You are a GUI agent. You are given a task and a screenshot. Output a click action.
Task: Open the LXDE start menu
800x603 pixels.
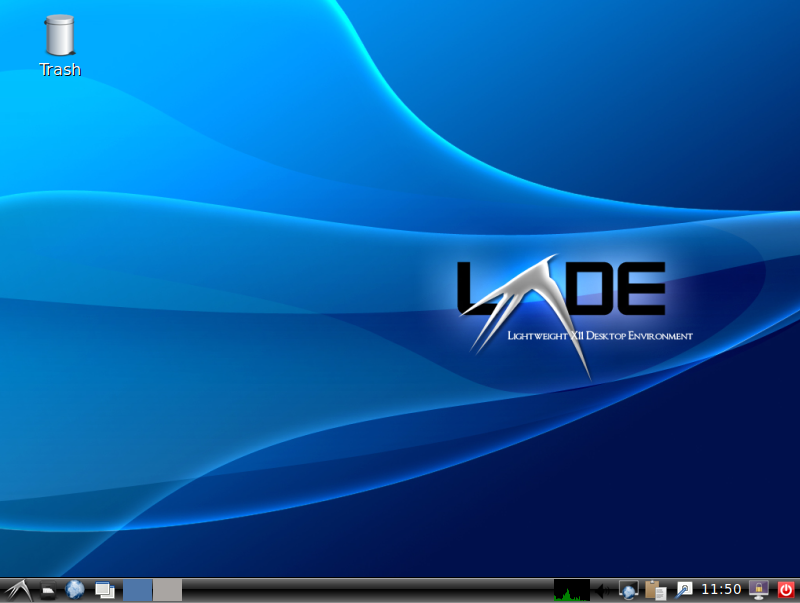[x=18, y=591]
